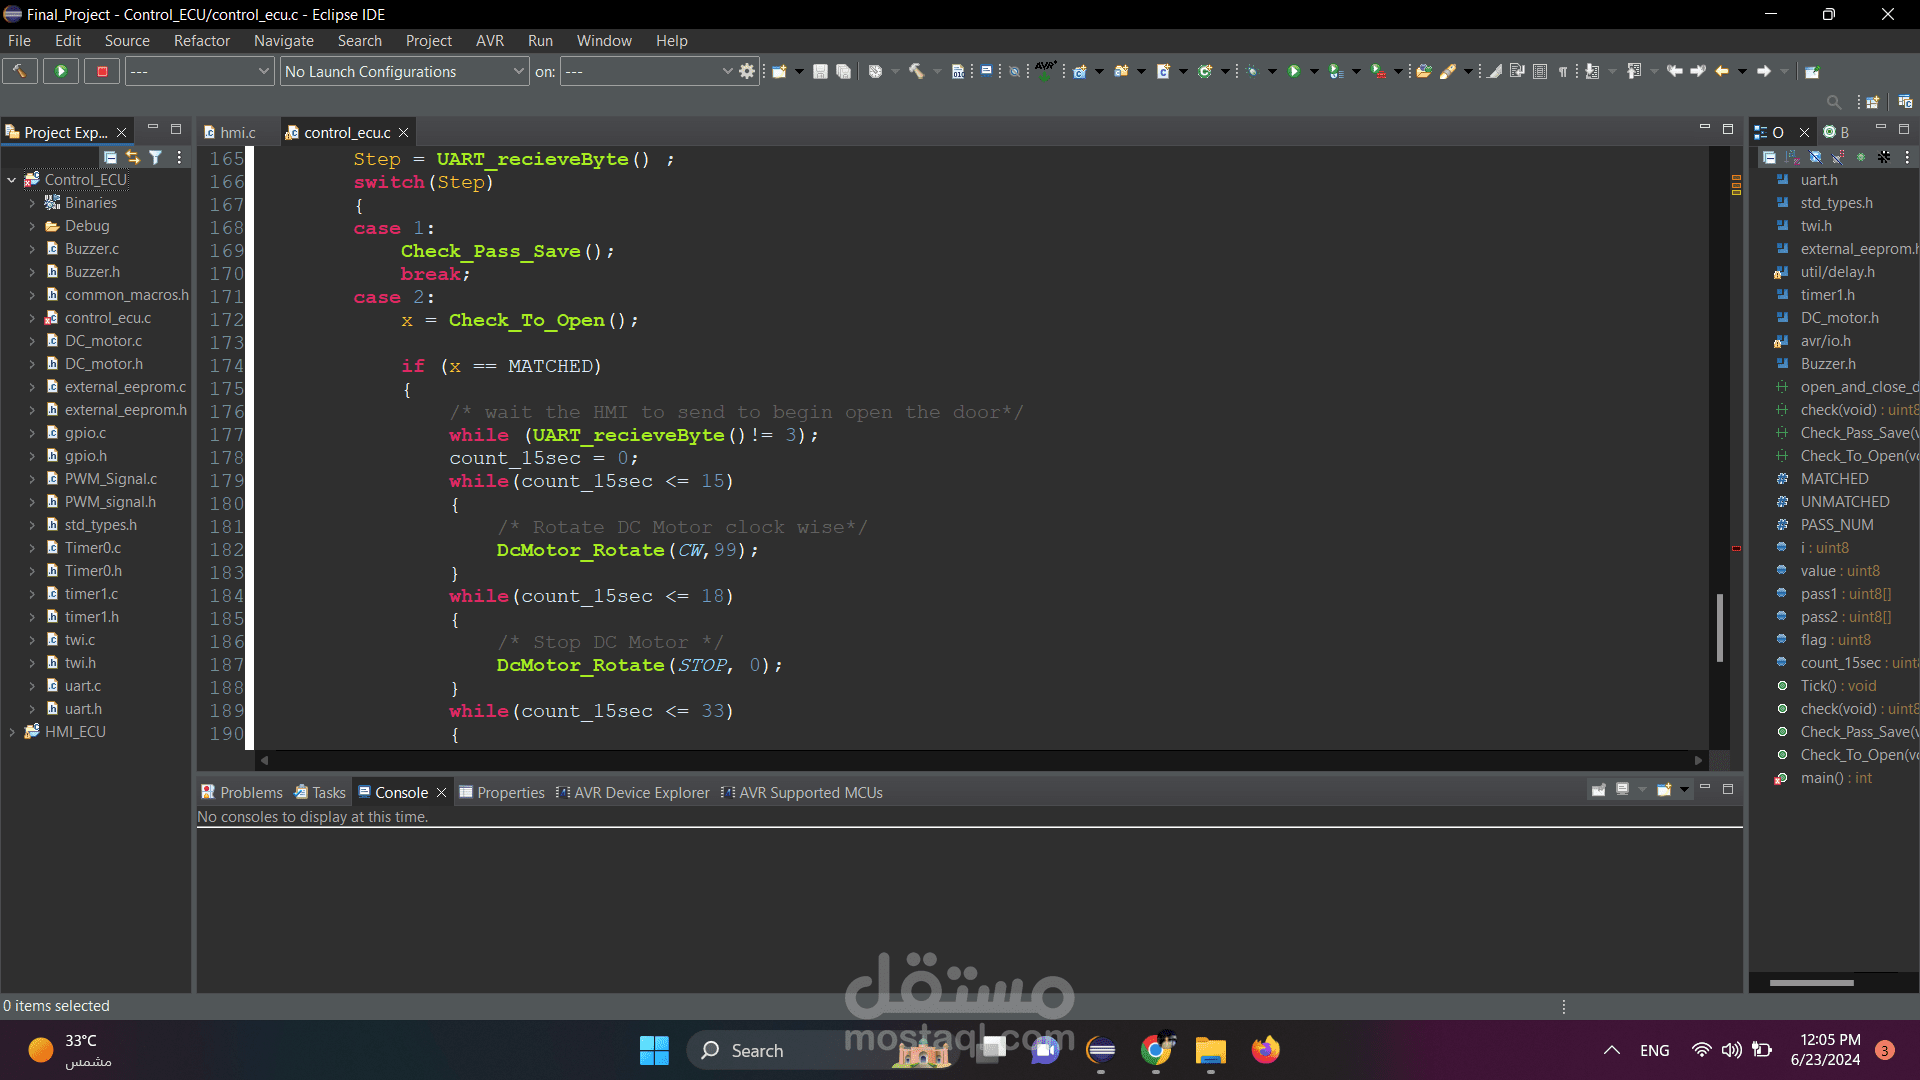Click the Filter funnel icon in Project Explorer
Screen dimensions: 1920x1080
coord(155,157)
